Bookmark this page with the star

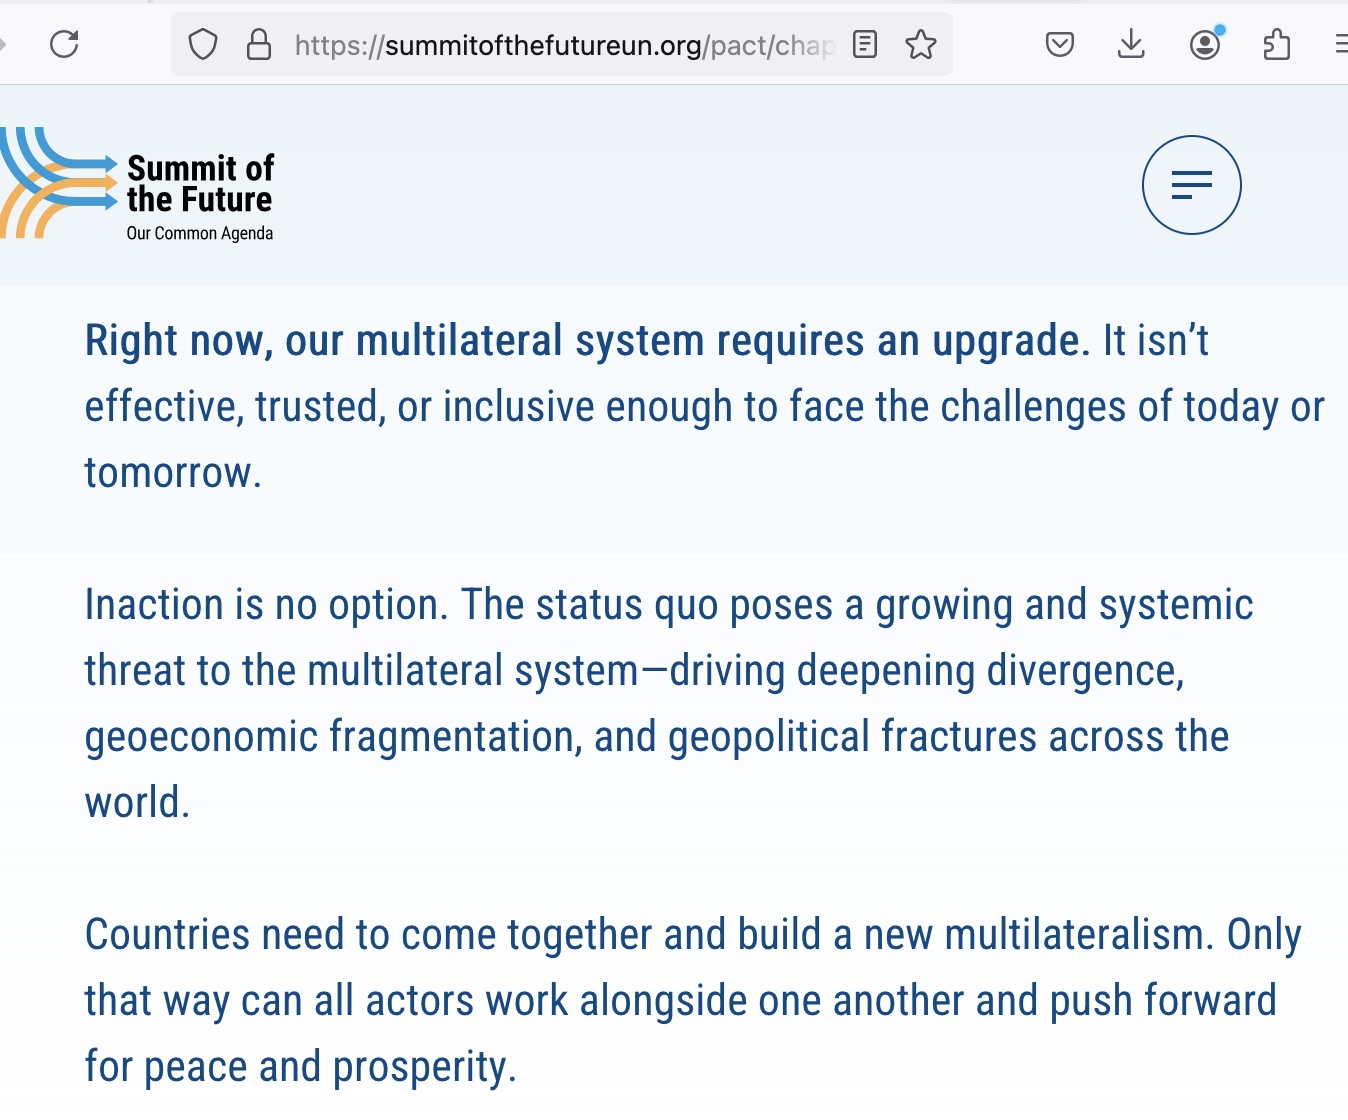[x=920, y=45]
